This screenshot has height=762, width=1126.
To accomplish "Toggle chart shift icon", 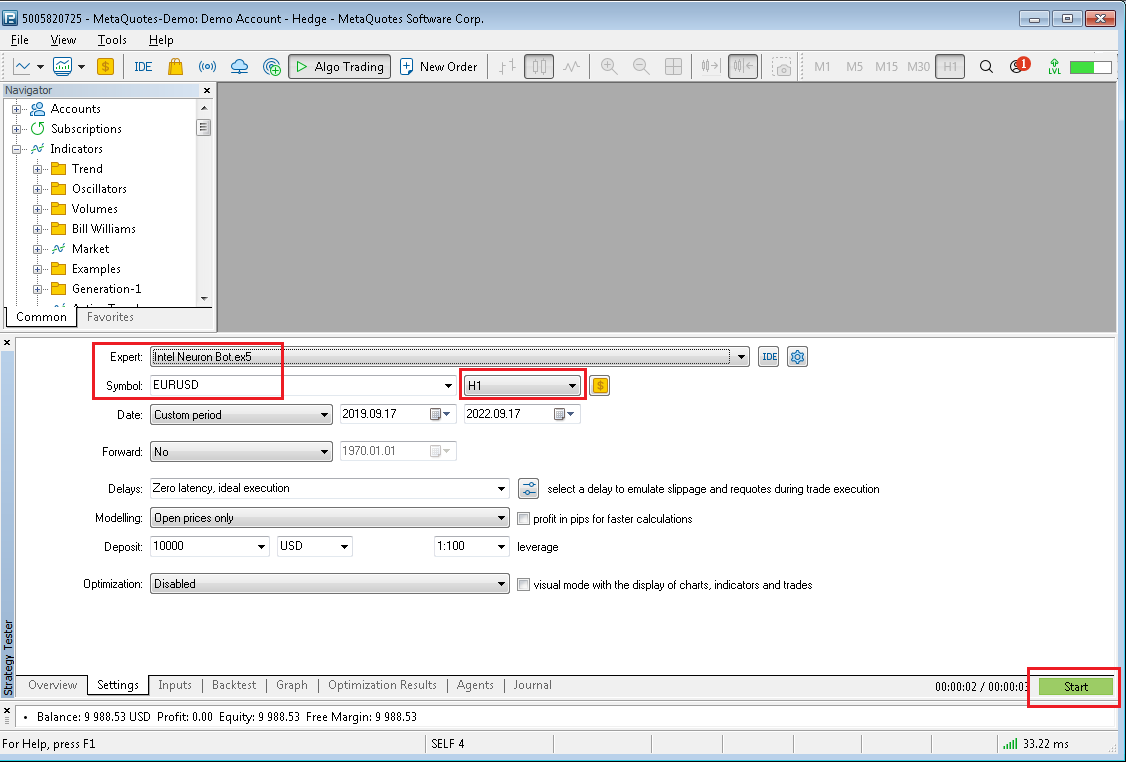I will pos(743,67).
